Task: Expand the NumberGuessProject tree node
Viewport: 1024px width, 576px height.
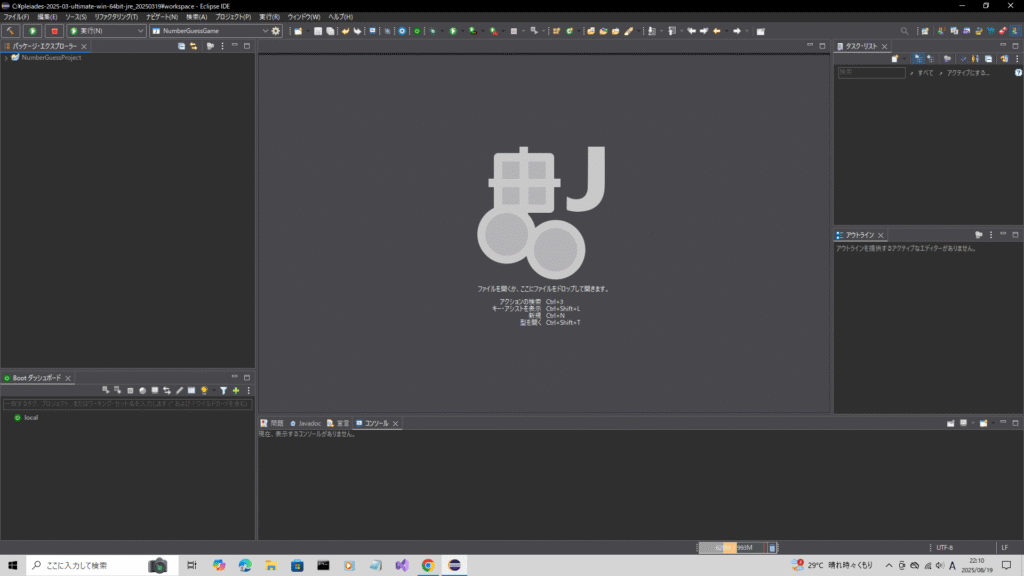Action: click(6, 58)
